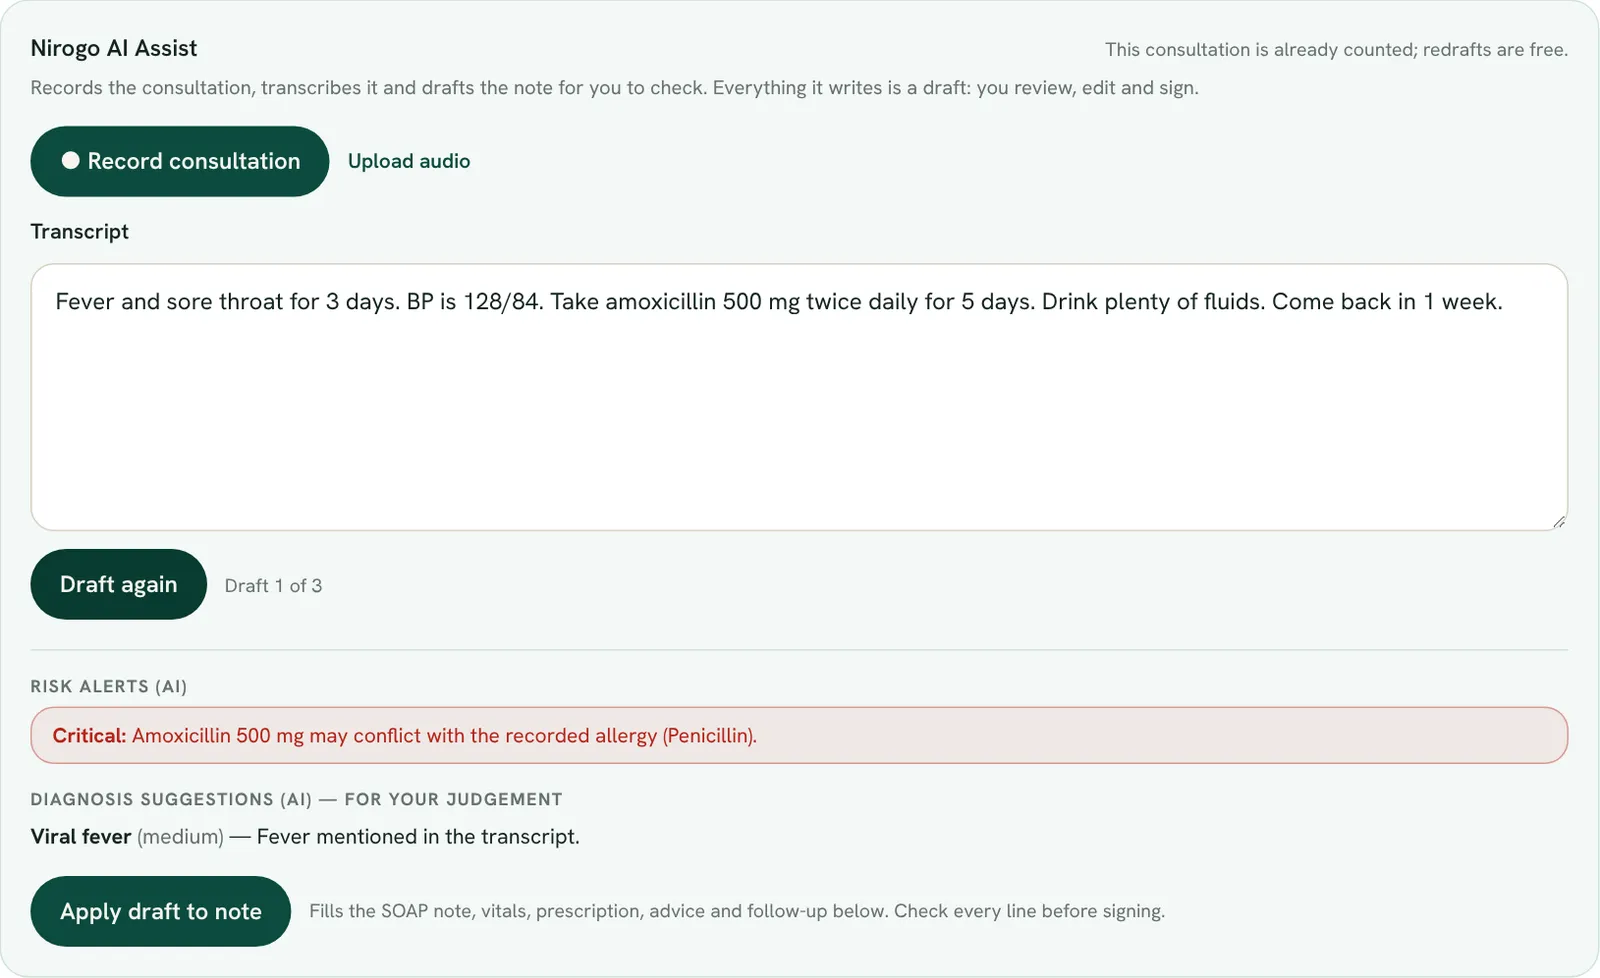Image resolution: width=1600 pixels, height=978 pixels.
Task: Click the Apply draft to note button
Action: tap(161, 911)
